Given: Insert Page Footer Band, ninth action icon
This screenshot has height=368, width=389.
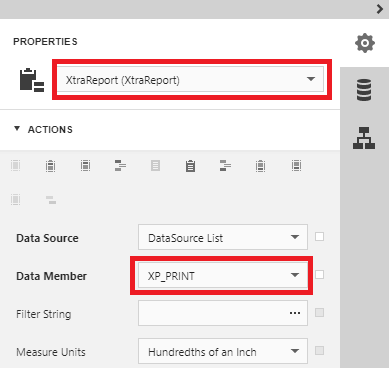Looking at the screenshot, I should [x=296, y=165].
